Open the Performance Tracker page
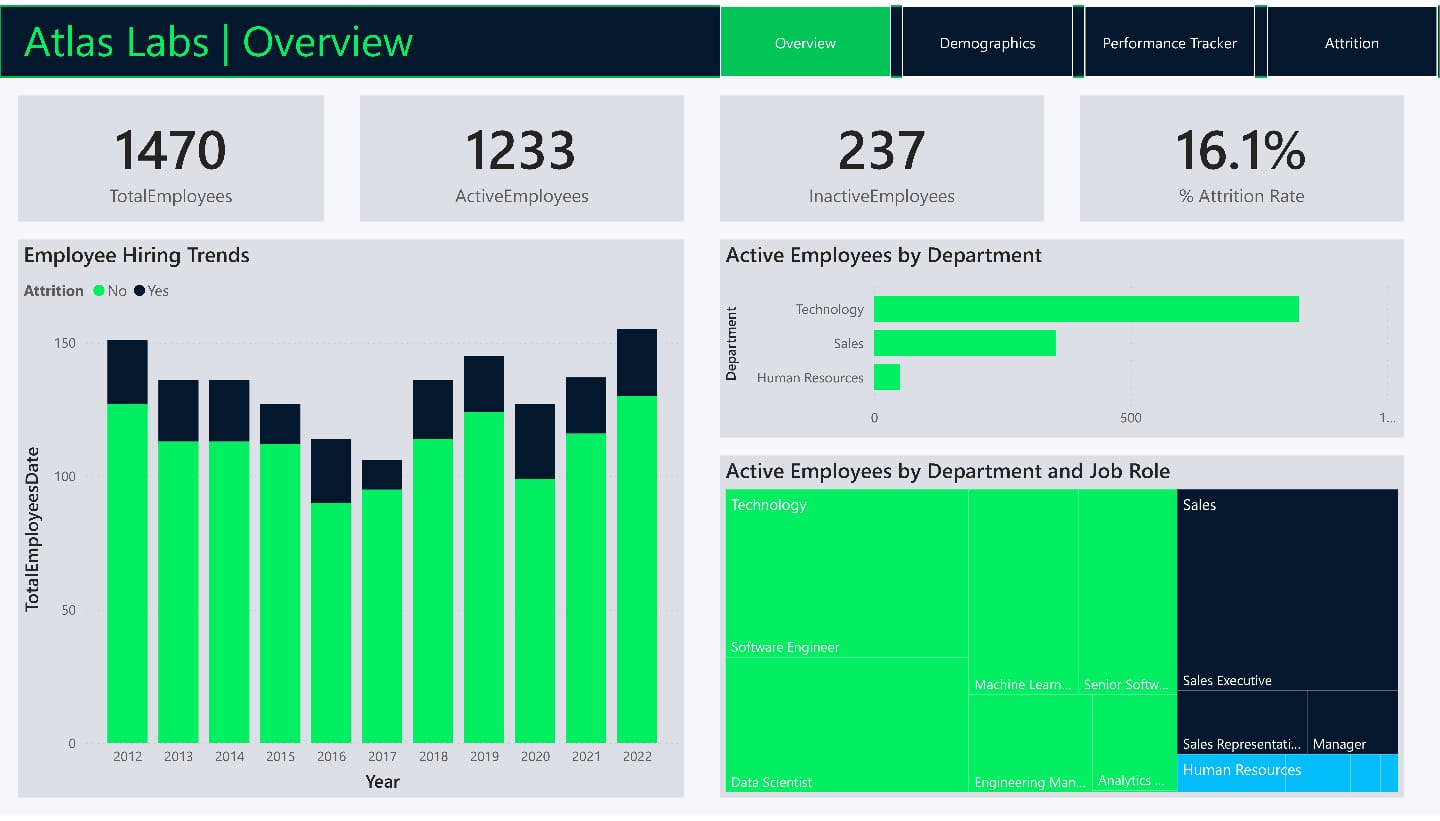This screenshot has height=821, width=1440. click(1169, 42)
